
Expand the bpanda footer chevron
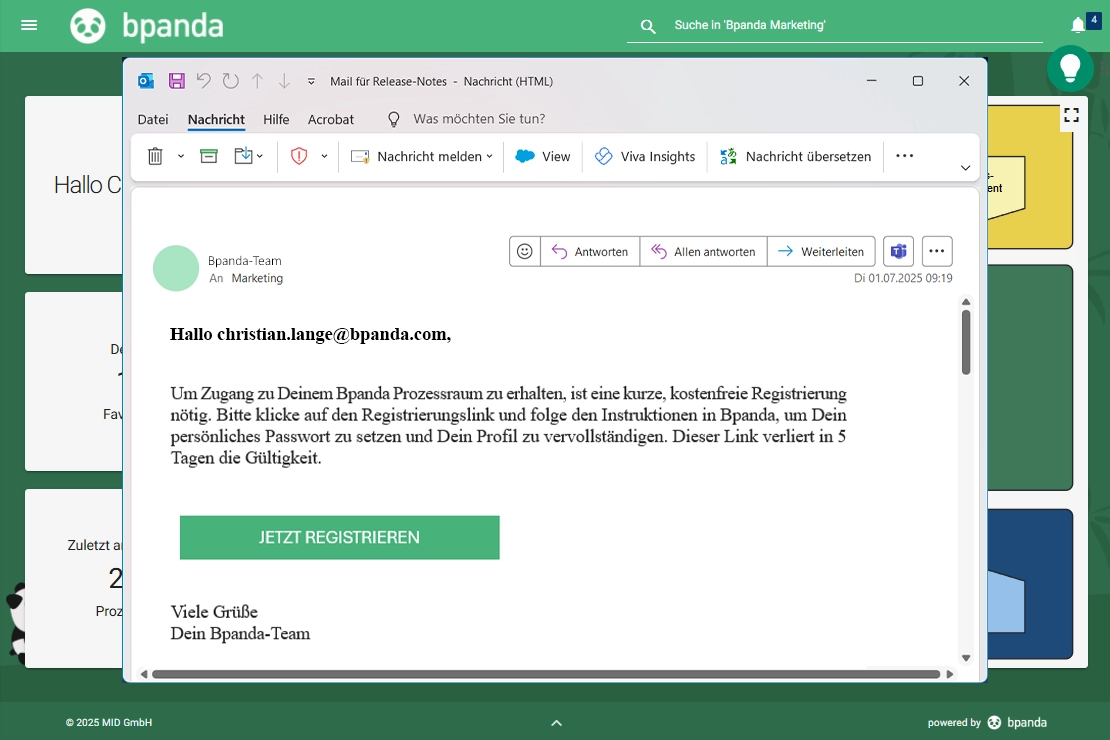pyautogui.click(x=556, y=723)
